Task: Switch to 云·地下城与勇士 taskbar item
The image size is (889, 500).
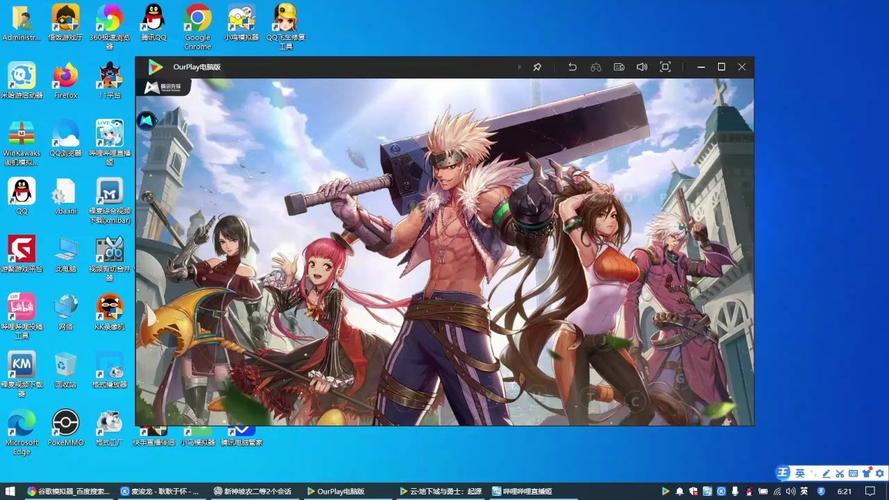Action: point(441,491)
